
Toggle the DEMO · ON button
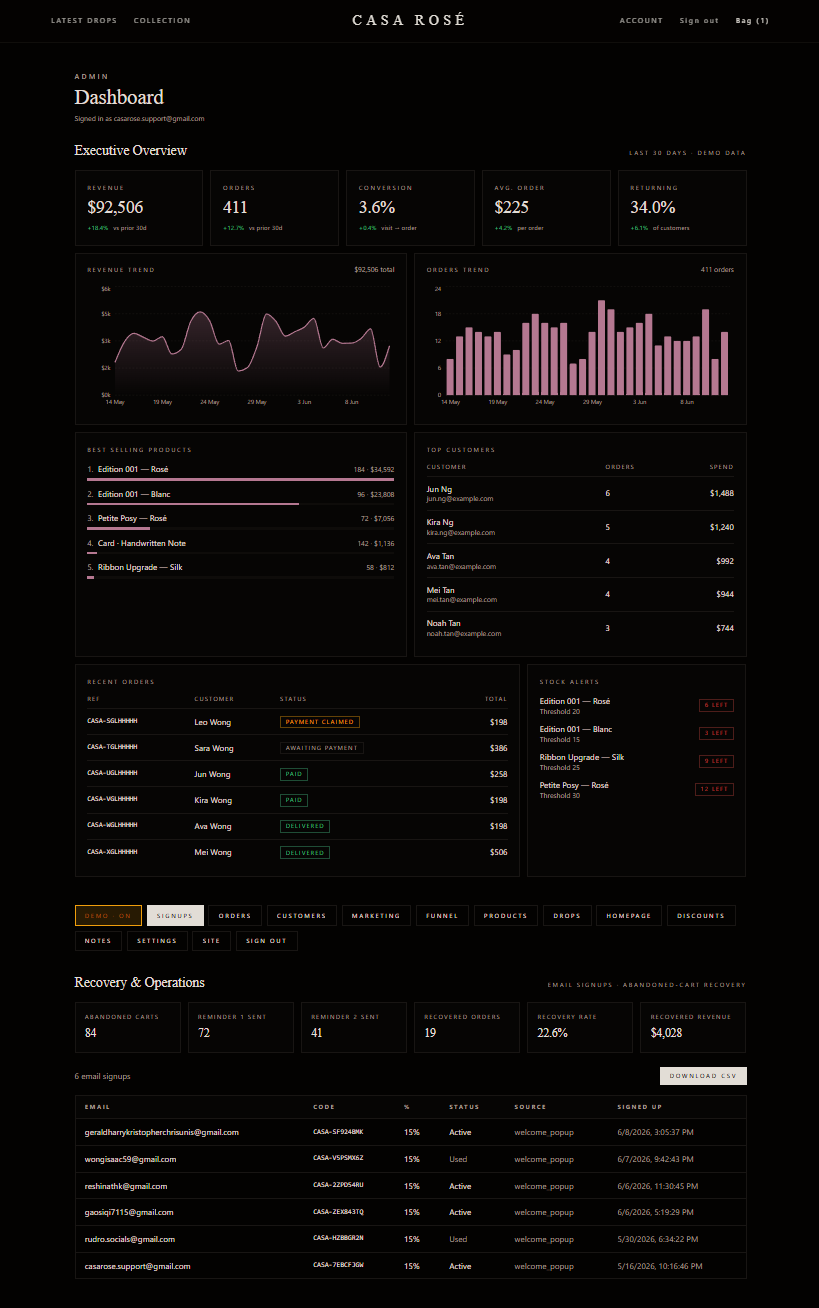tap(109, 916)
